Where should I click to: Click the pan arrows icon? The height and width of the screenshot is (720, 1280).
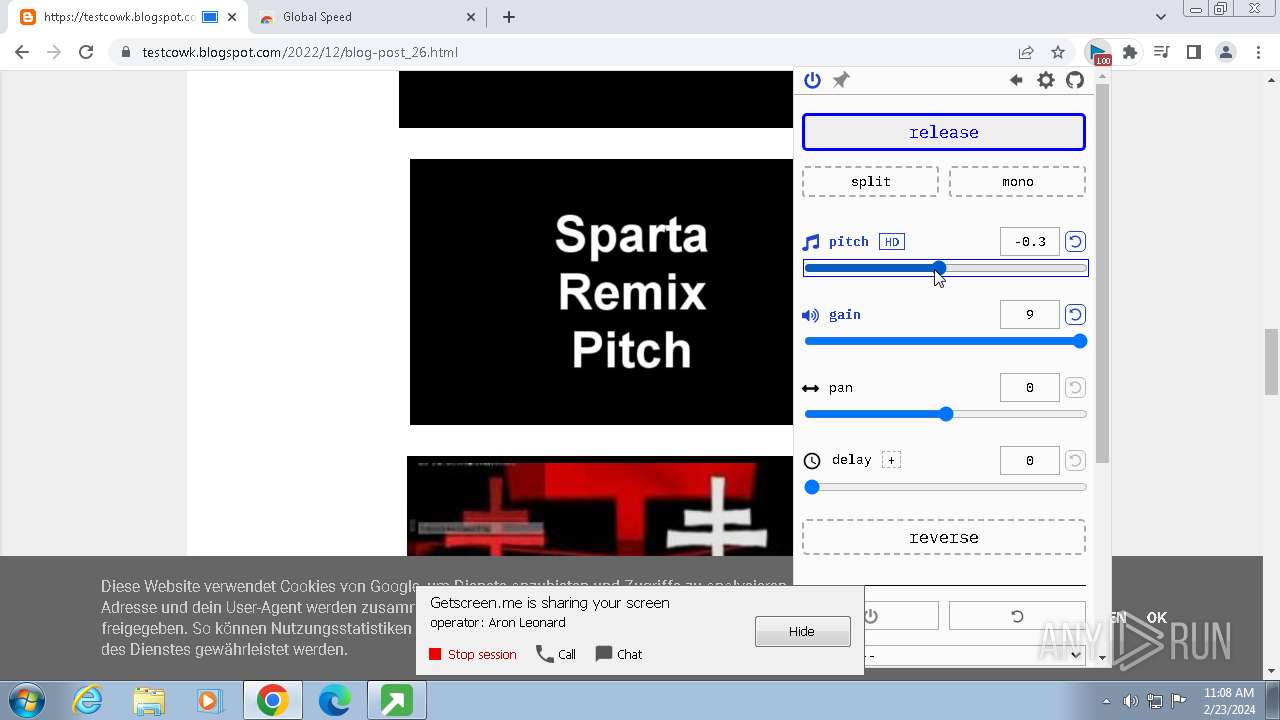pyautogui.click(x=811, y=388)
